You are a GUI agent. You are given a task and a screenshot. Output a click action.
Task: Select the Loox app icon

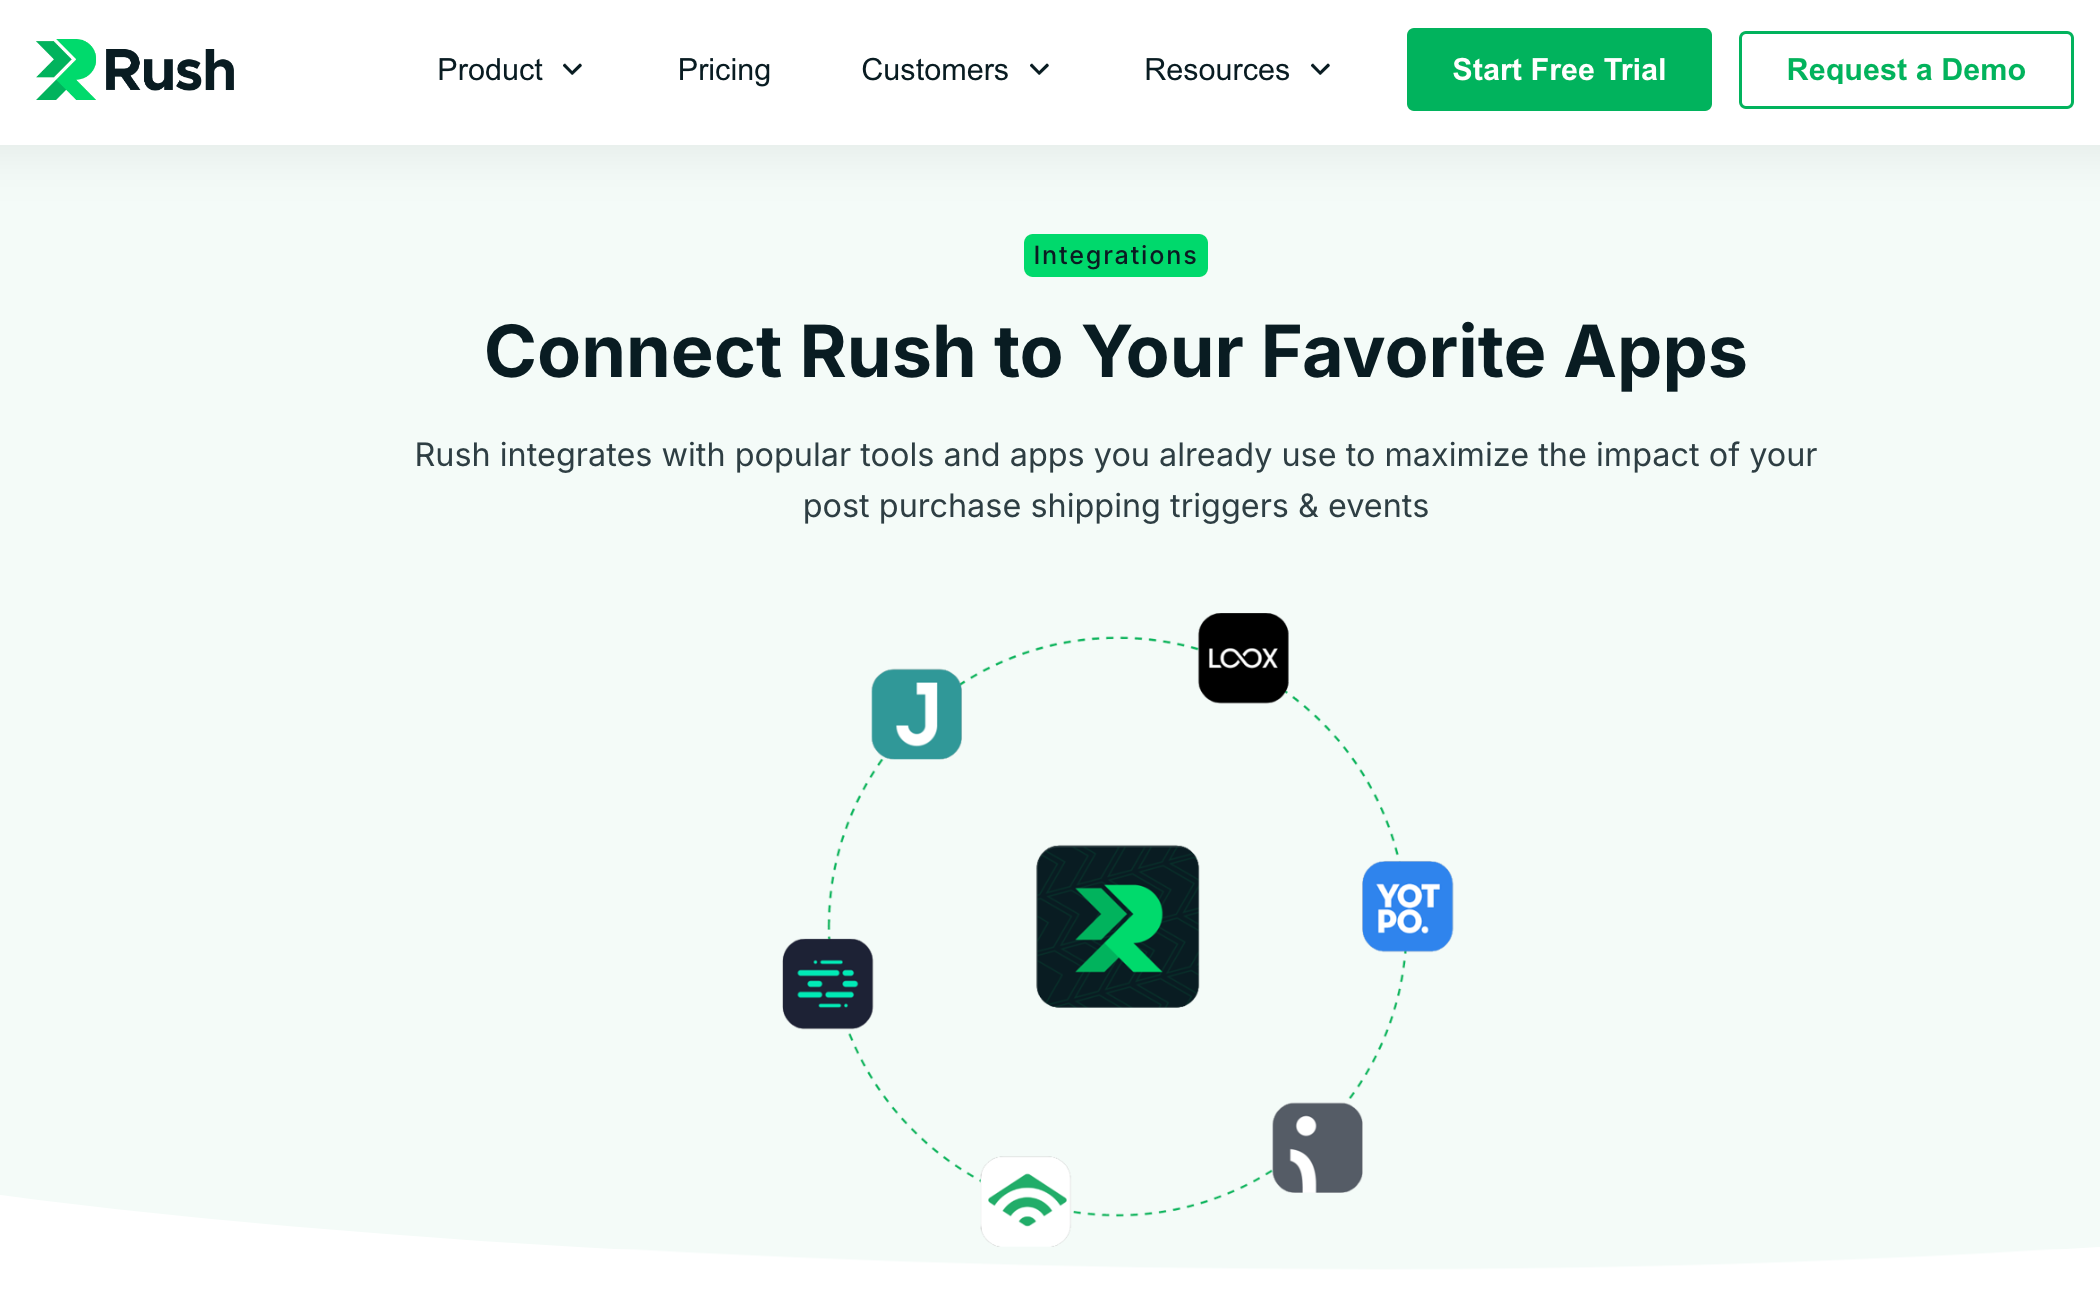[1243, 658]
